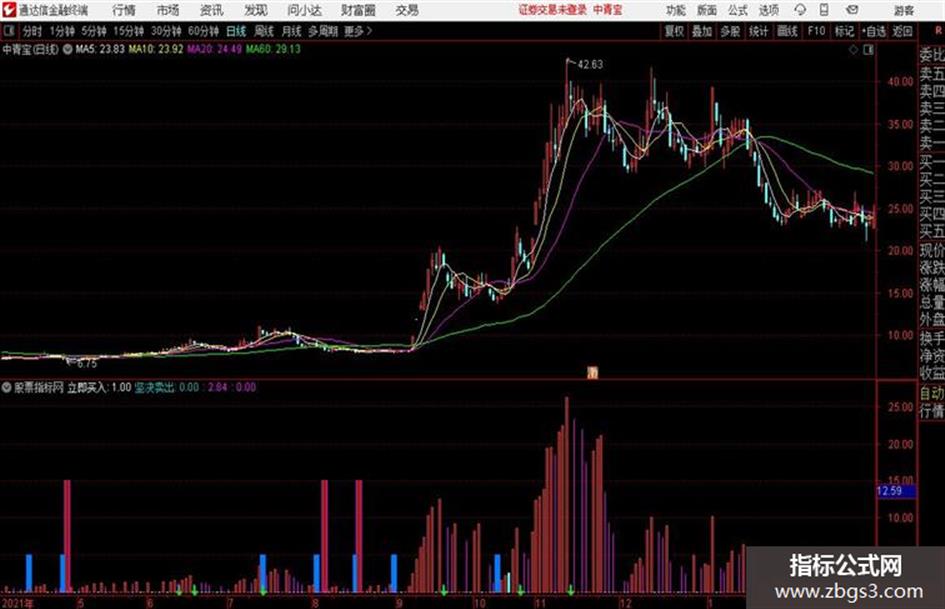This screenshot has height=609, width=945.
Task: Click the 中青宝(日线) chart title
Action: click(x=31, y=49)
